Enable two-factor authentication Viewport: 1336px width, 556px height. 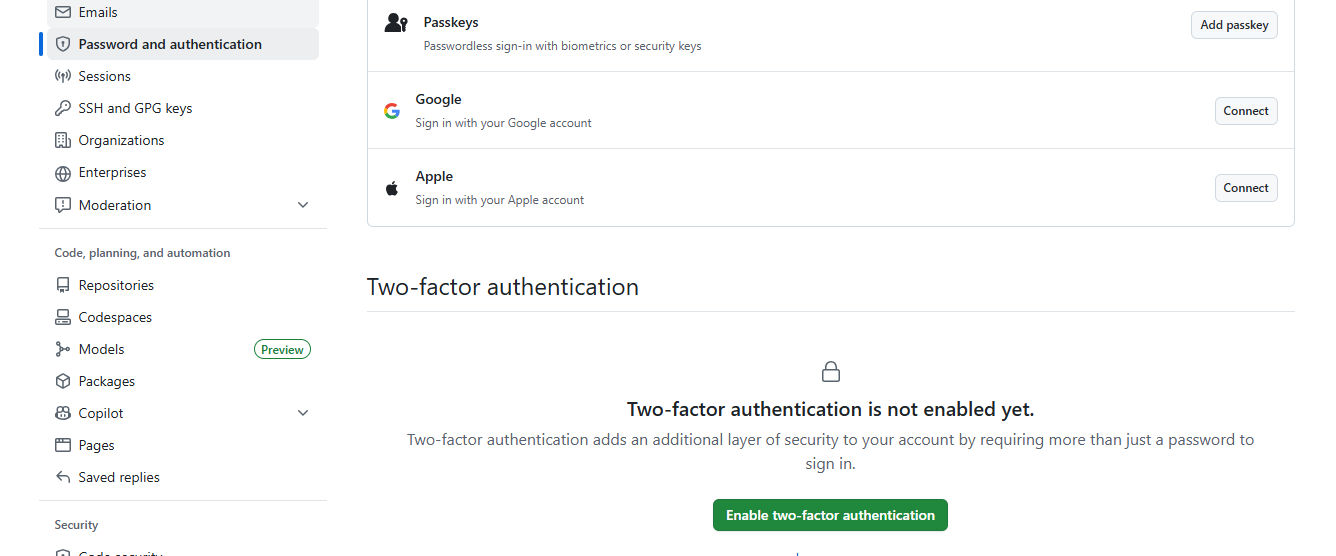830,515
